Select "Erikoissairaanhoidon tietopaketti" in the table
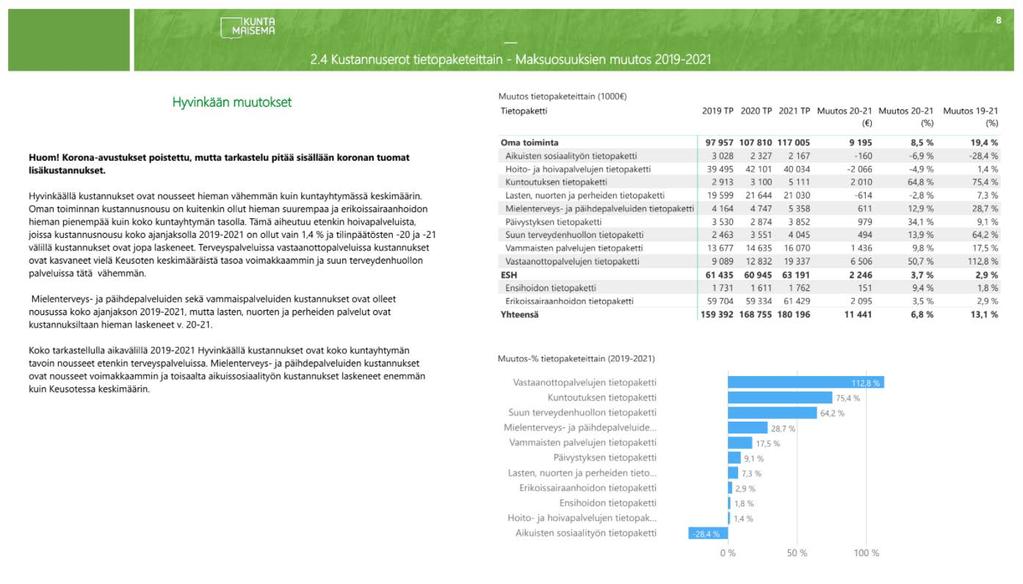1023x584 pixels. [569, 301]
